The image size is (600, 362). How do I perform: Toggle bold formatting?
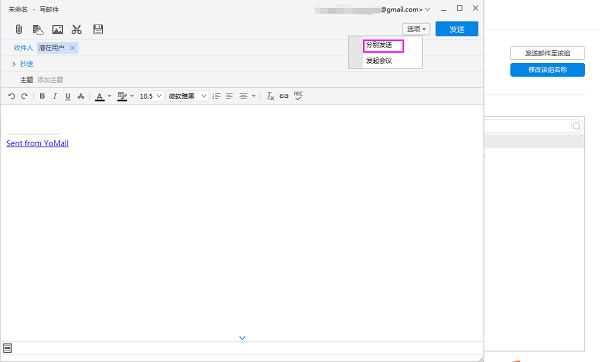[x=42, y=96]
